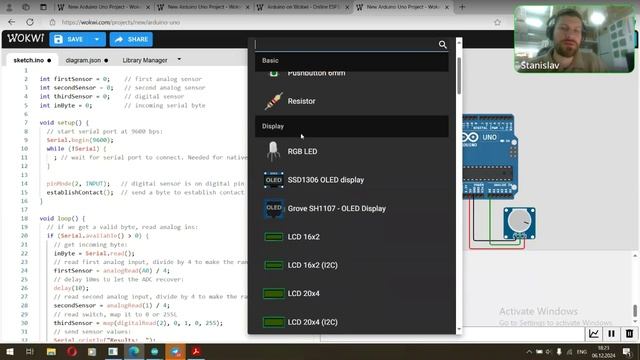Save the project with SAVE button
The width and height of the screenshot is (640, 360).
pos(69,40)
